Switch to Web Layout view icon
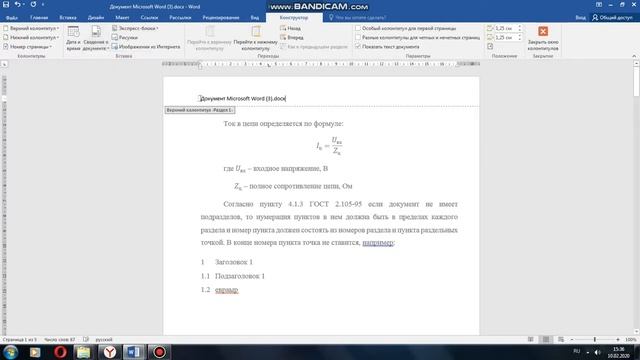 [561, 340]
